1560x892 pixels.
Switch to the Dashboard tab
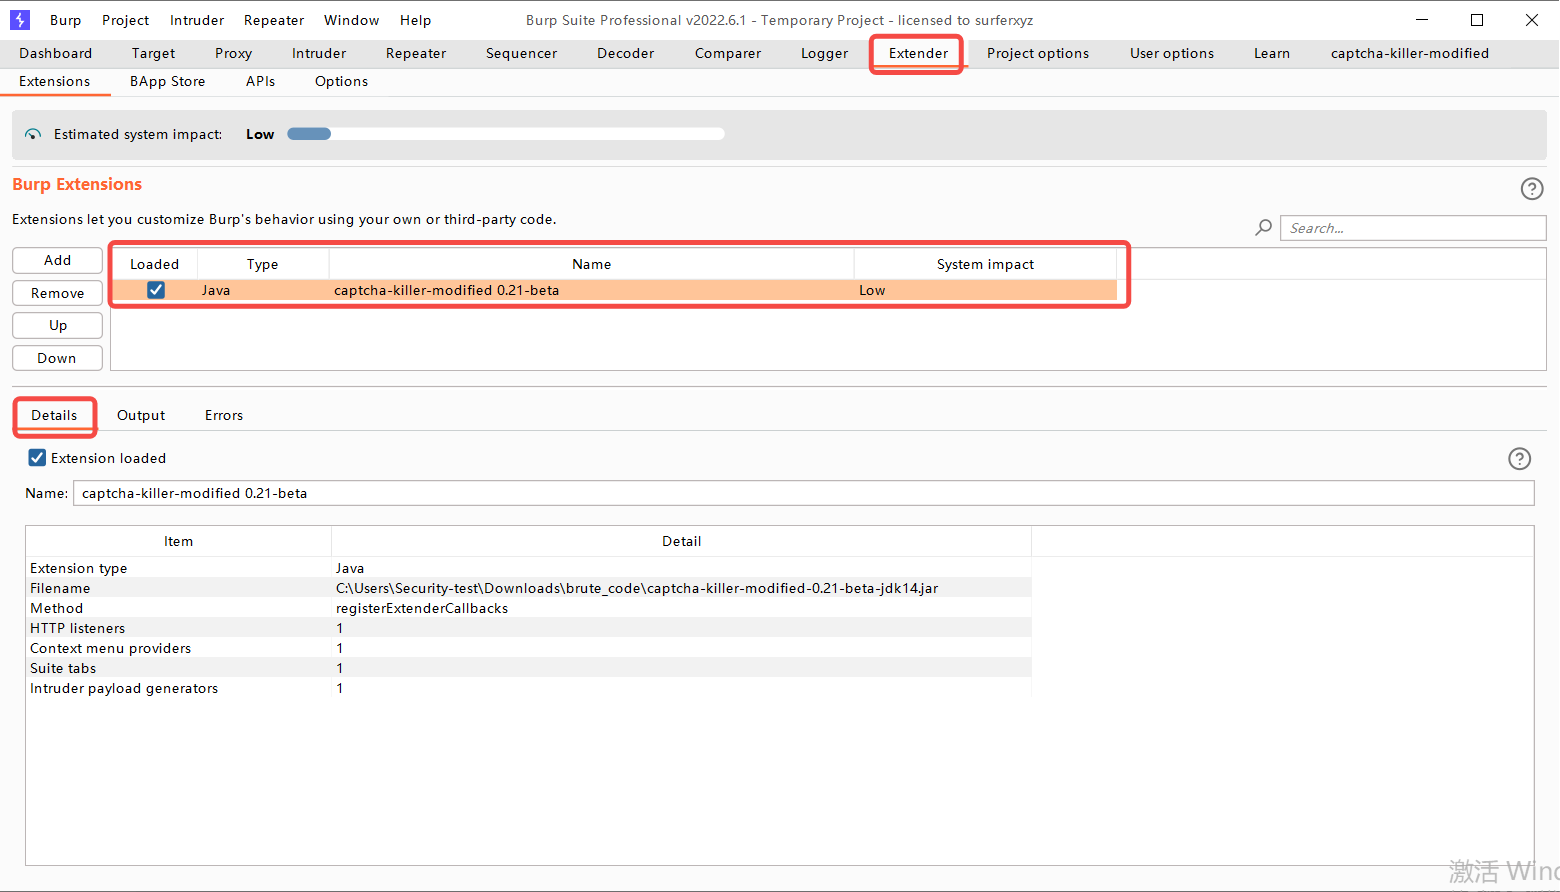55,53
